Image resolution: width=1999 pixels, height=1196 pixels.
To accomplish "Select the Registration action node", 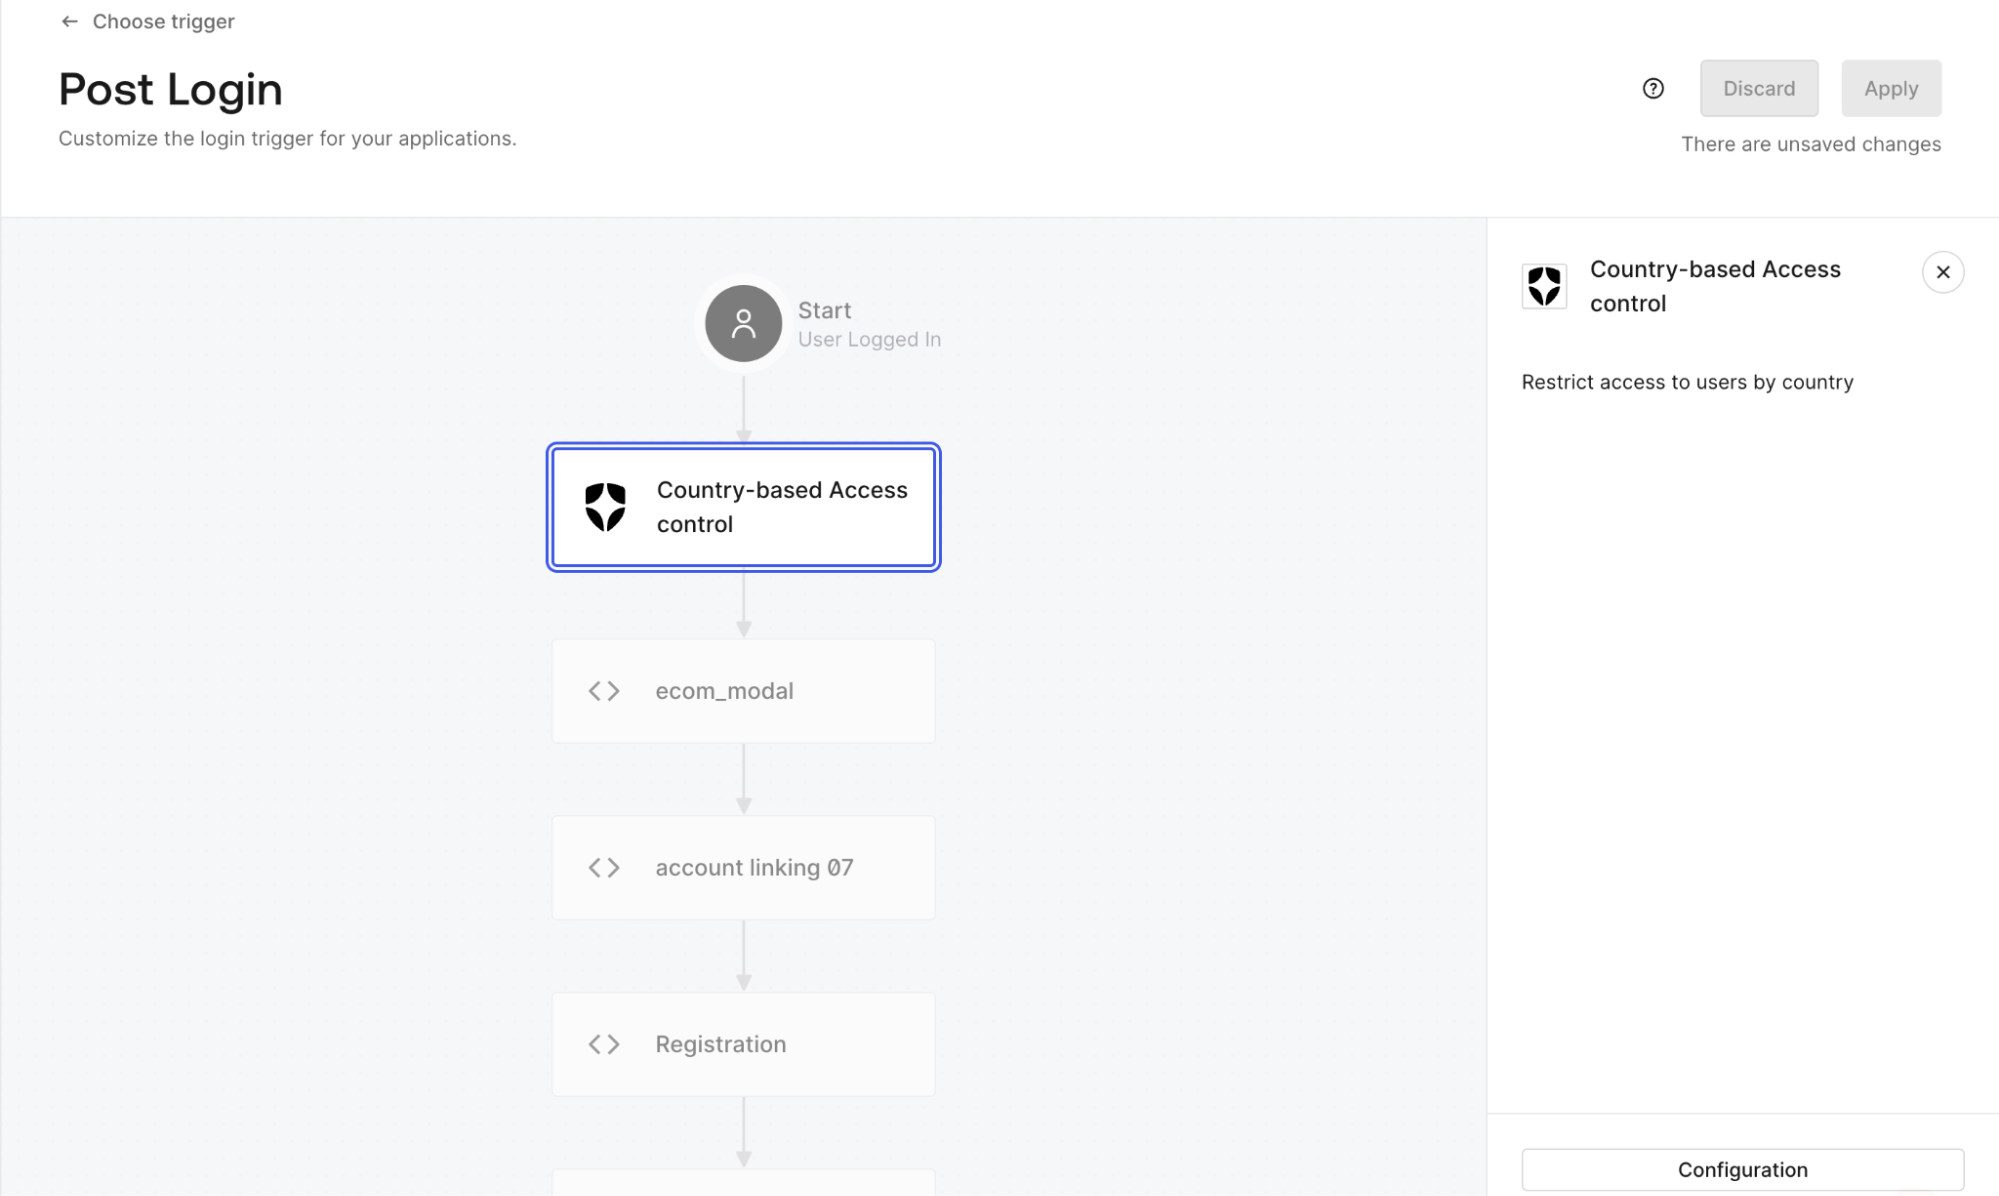I will click(743, 1044).
